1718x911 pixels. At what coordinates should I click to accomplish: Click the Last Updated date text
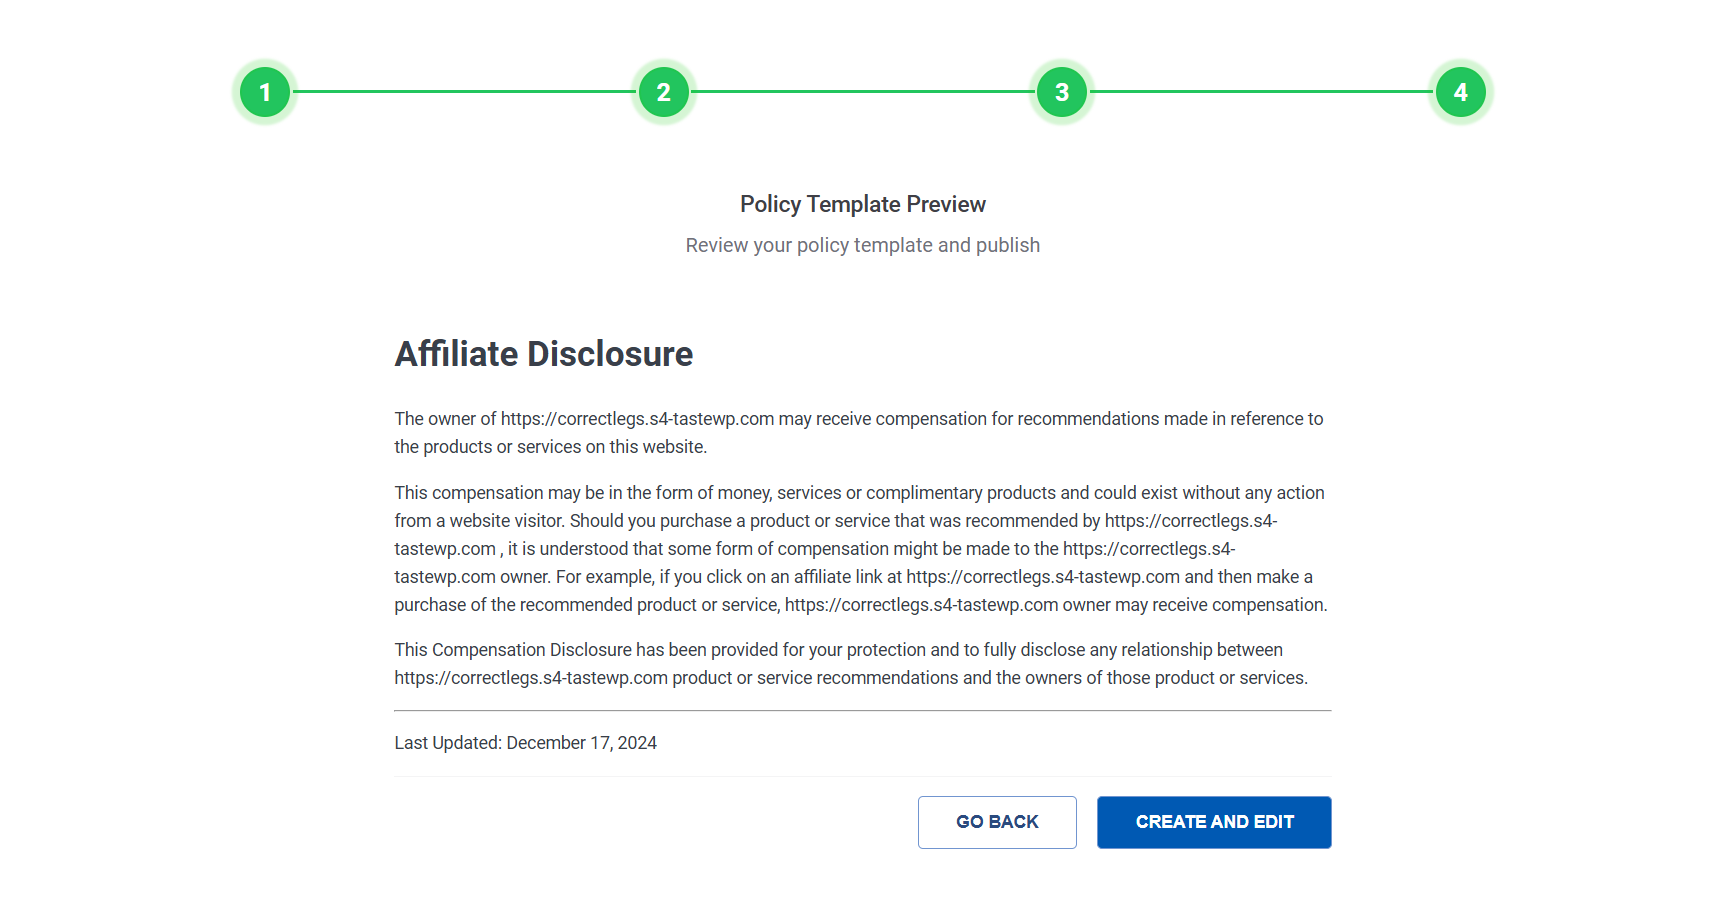click(x=525, y=742)
